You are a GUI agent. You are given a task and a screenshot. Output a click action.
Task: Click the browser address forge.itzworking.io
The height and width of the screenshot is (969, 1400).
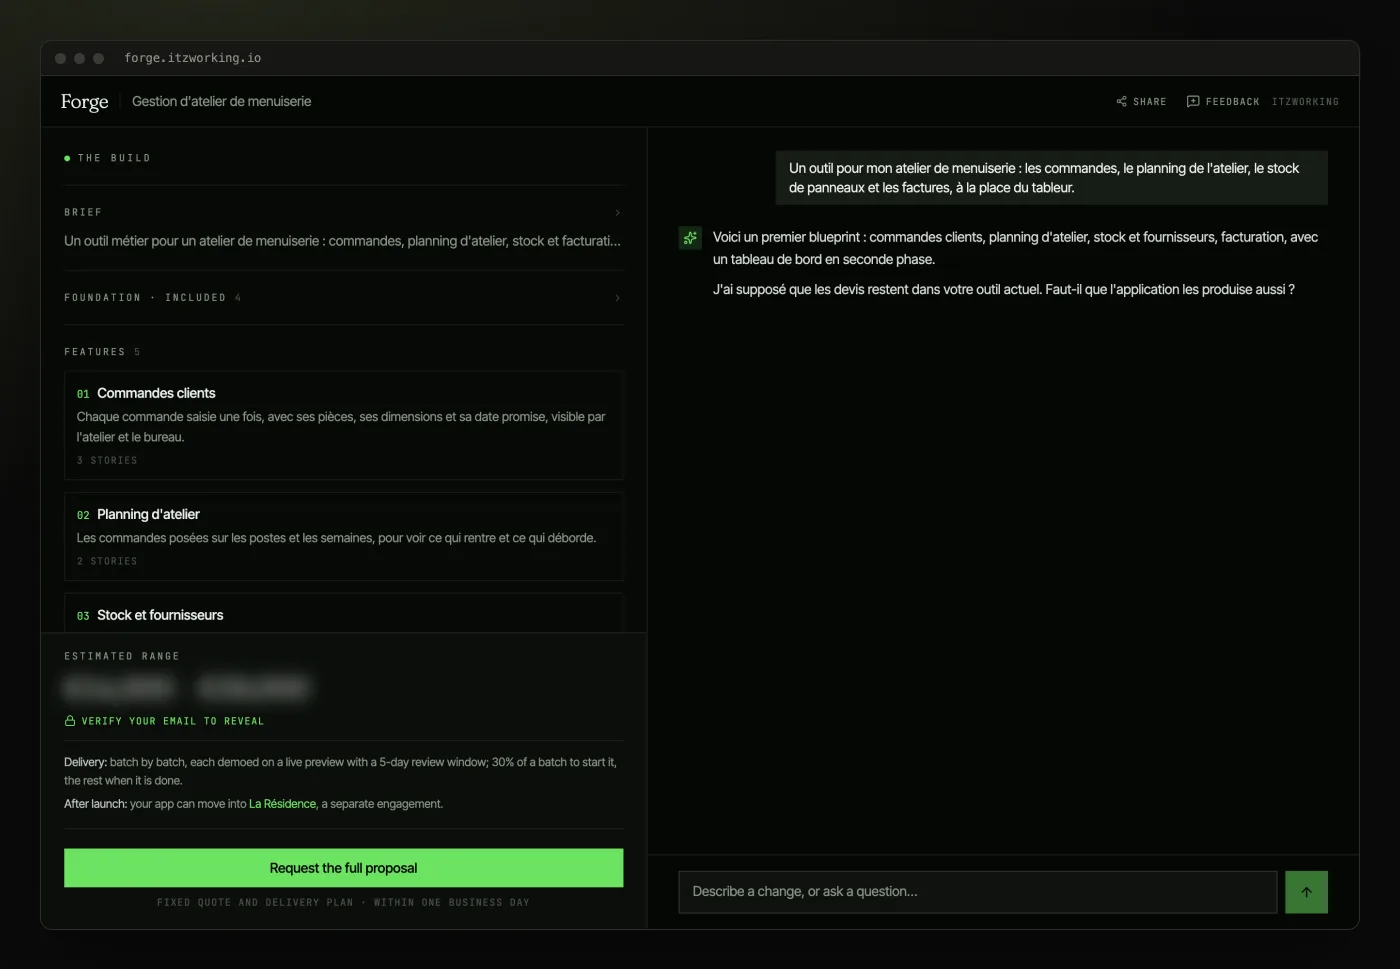pos(193,58)
